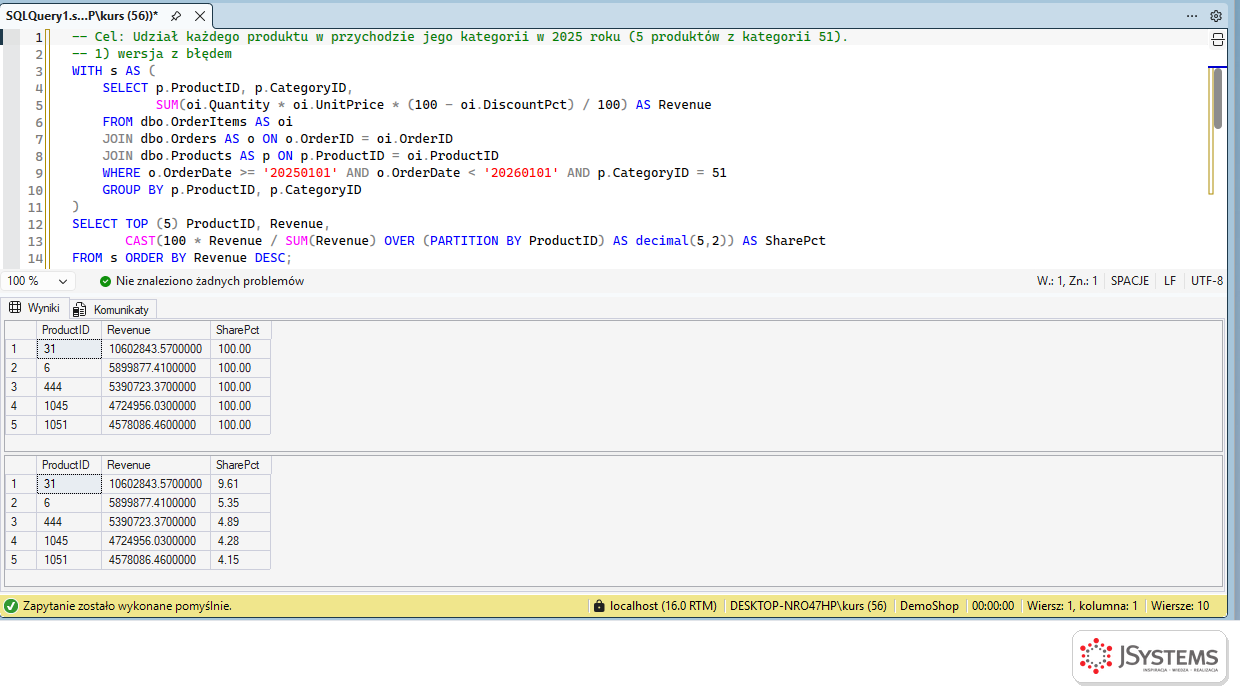Click the 'Wiersz: 1, kolumna: 1' status entry

(1083, 606)
